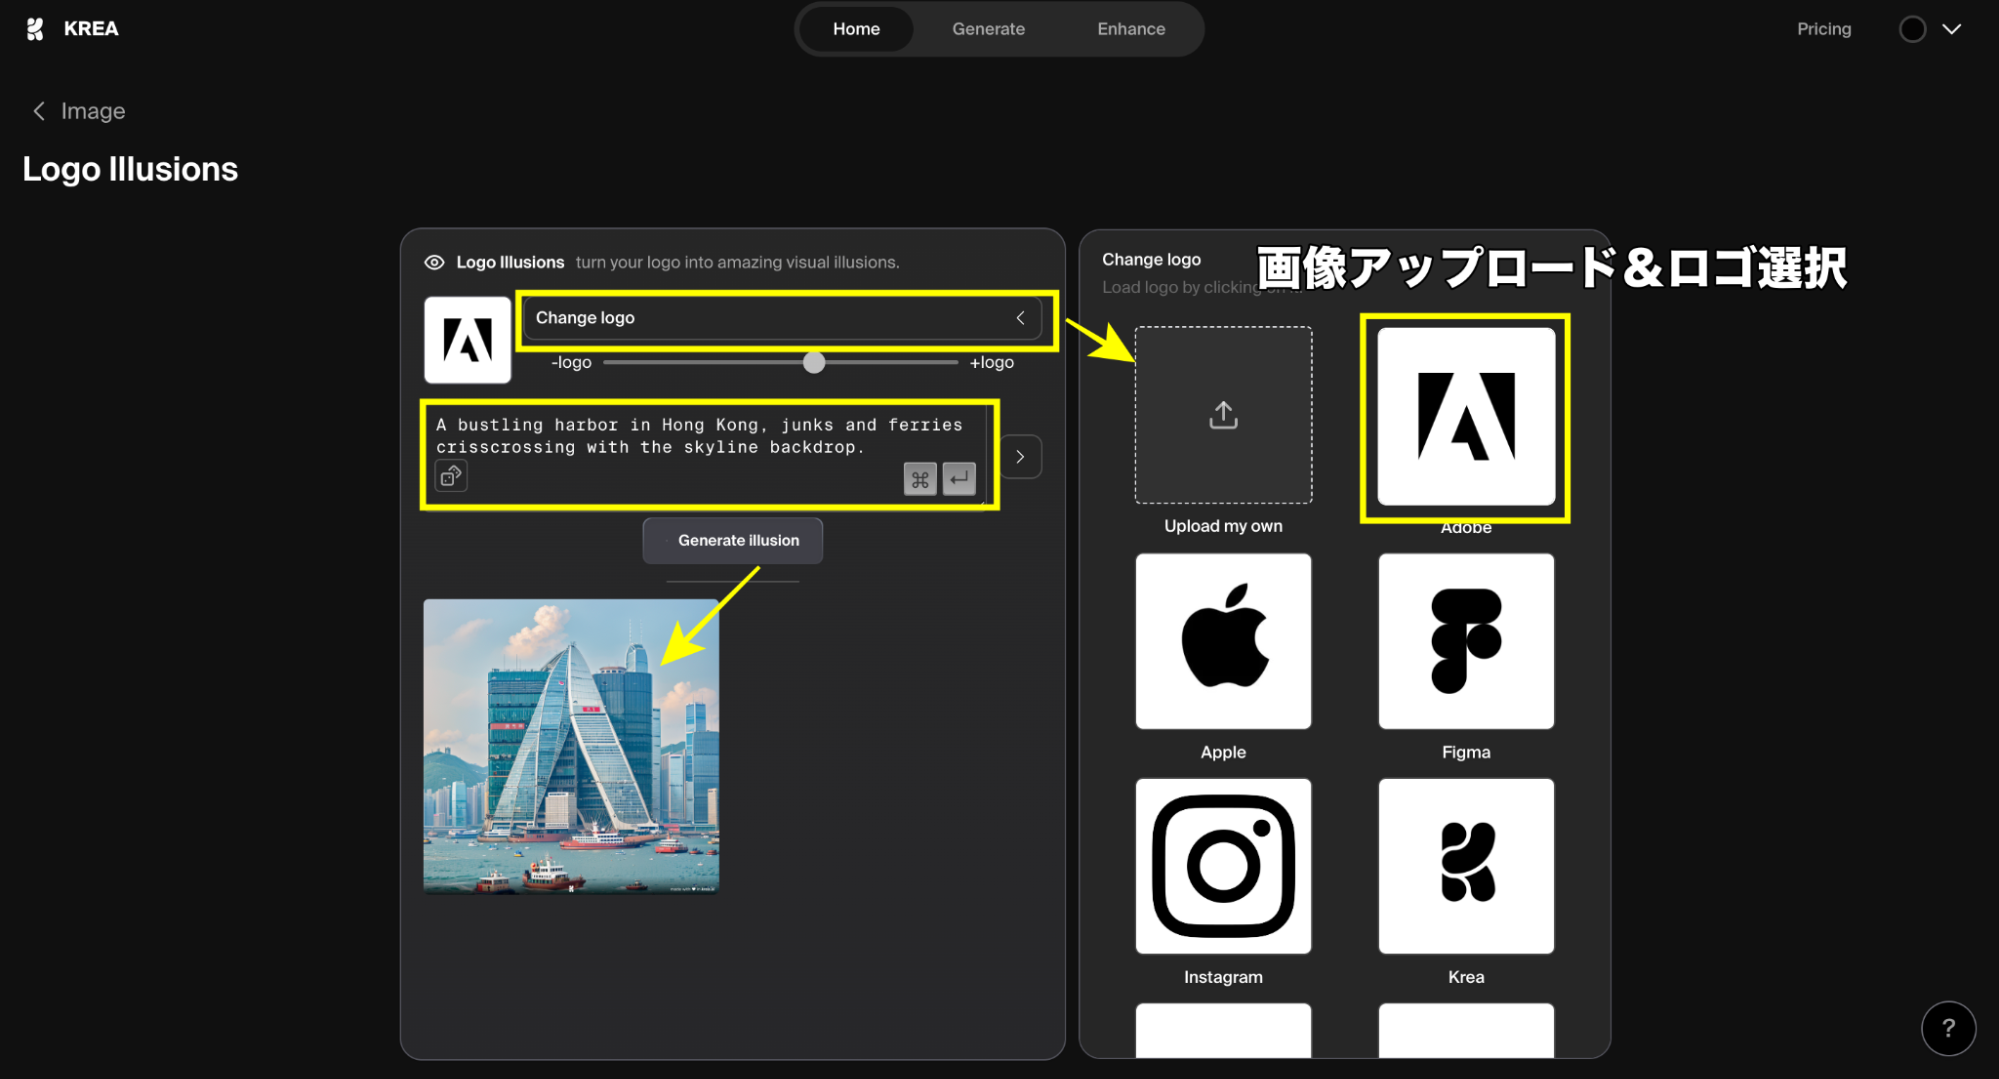
Task: Select the Instagram logo
Action: 1223,866
